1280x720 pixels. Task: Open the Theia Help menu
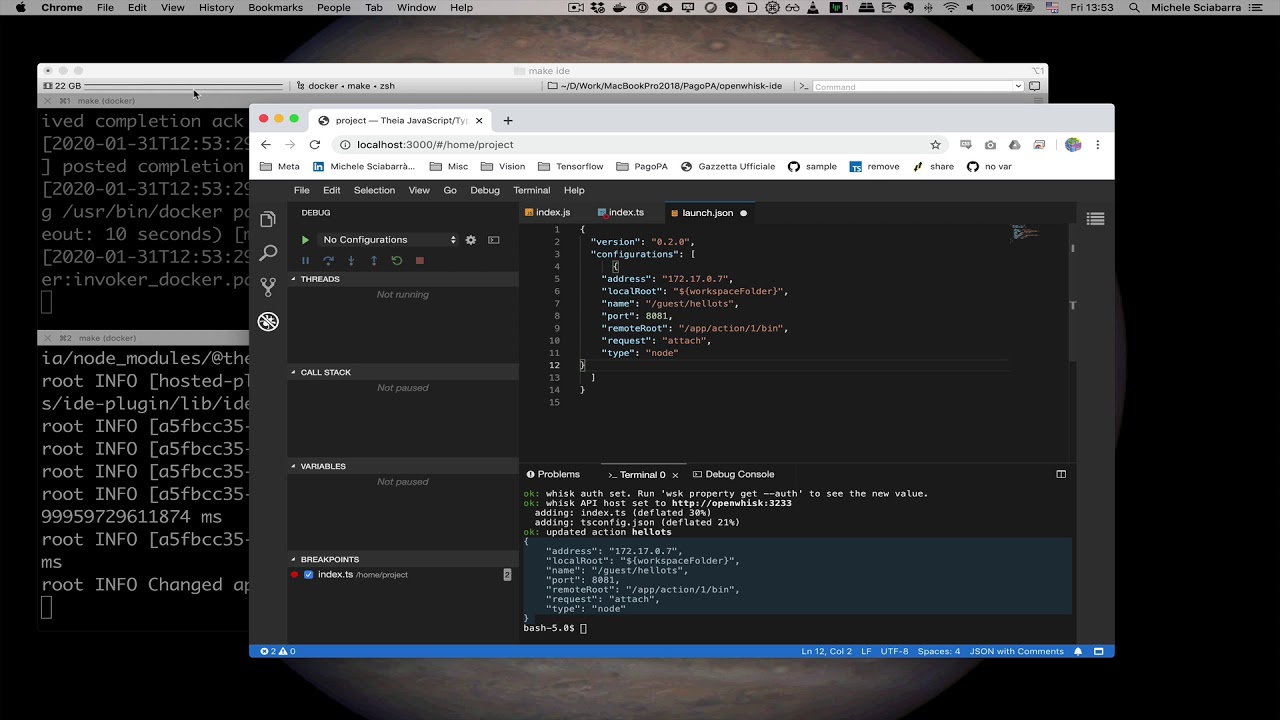pos(574,190)
